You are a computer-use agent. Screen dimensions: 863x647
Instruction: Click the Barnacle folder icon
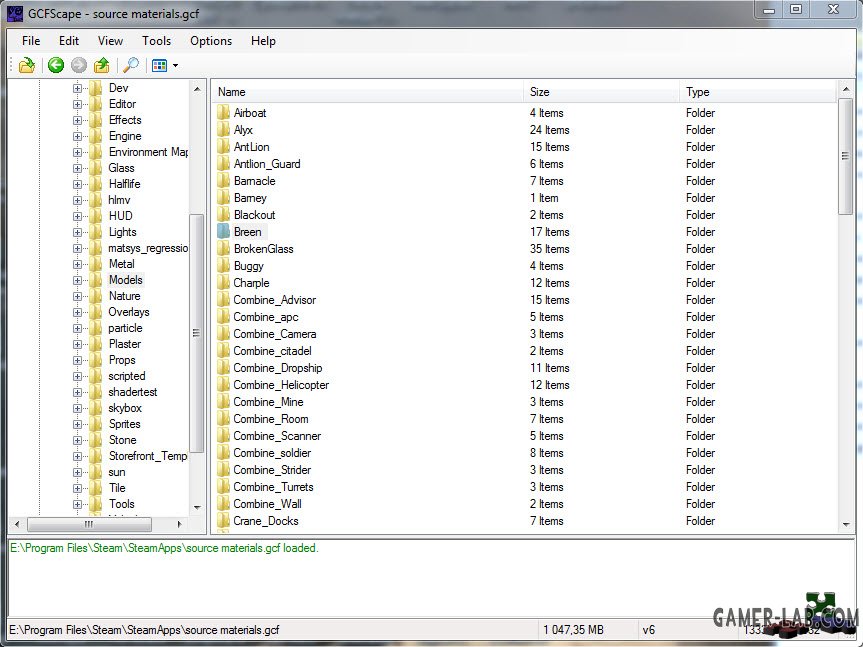(223, 181)
